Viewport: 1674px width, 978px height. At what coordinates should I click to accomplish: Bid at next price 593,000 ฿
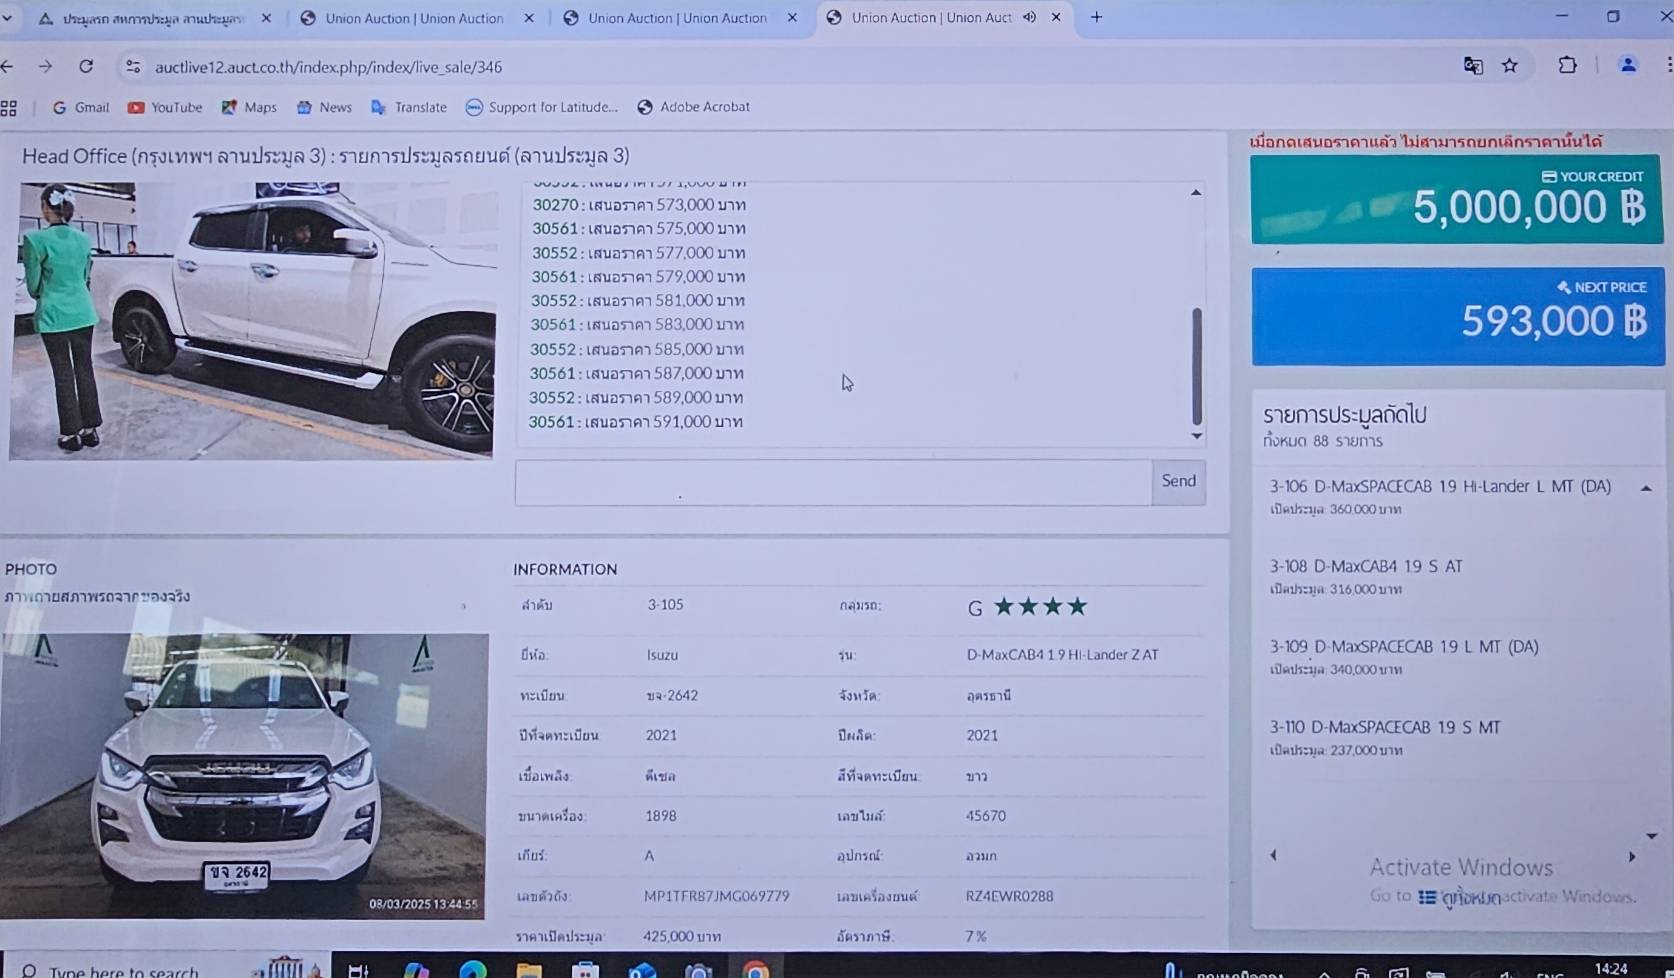pyautogui.click(x=1457, y=317)
